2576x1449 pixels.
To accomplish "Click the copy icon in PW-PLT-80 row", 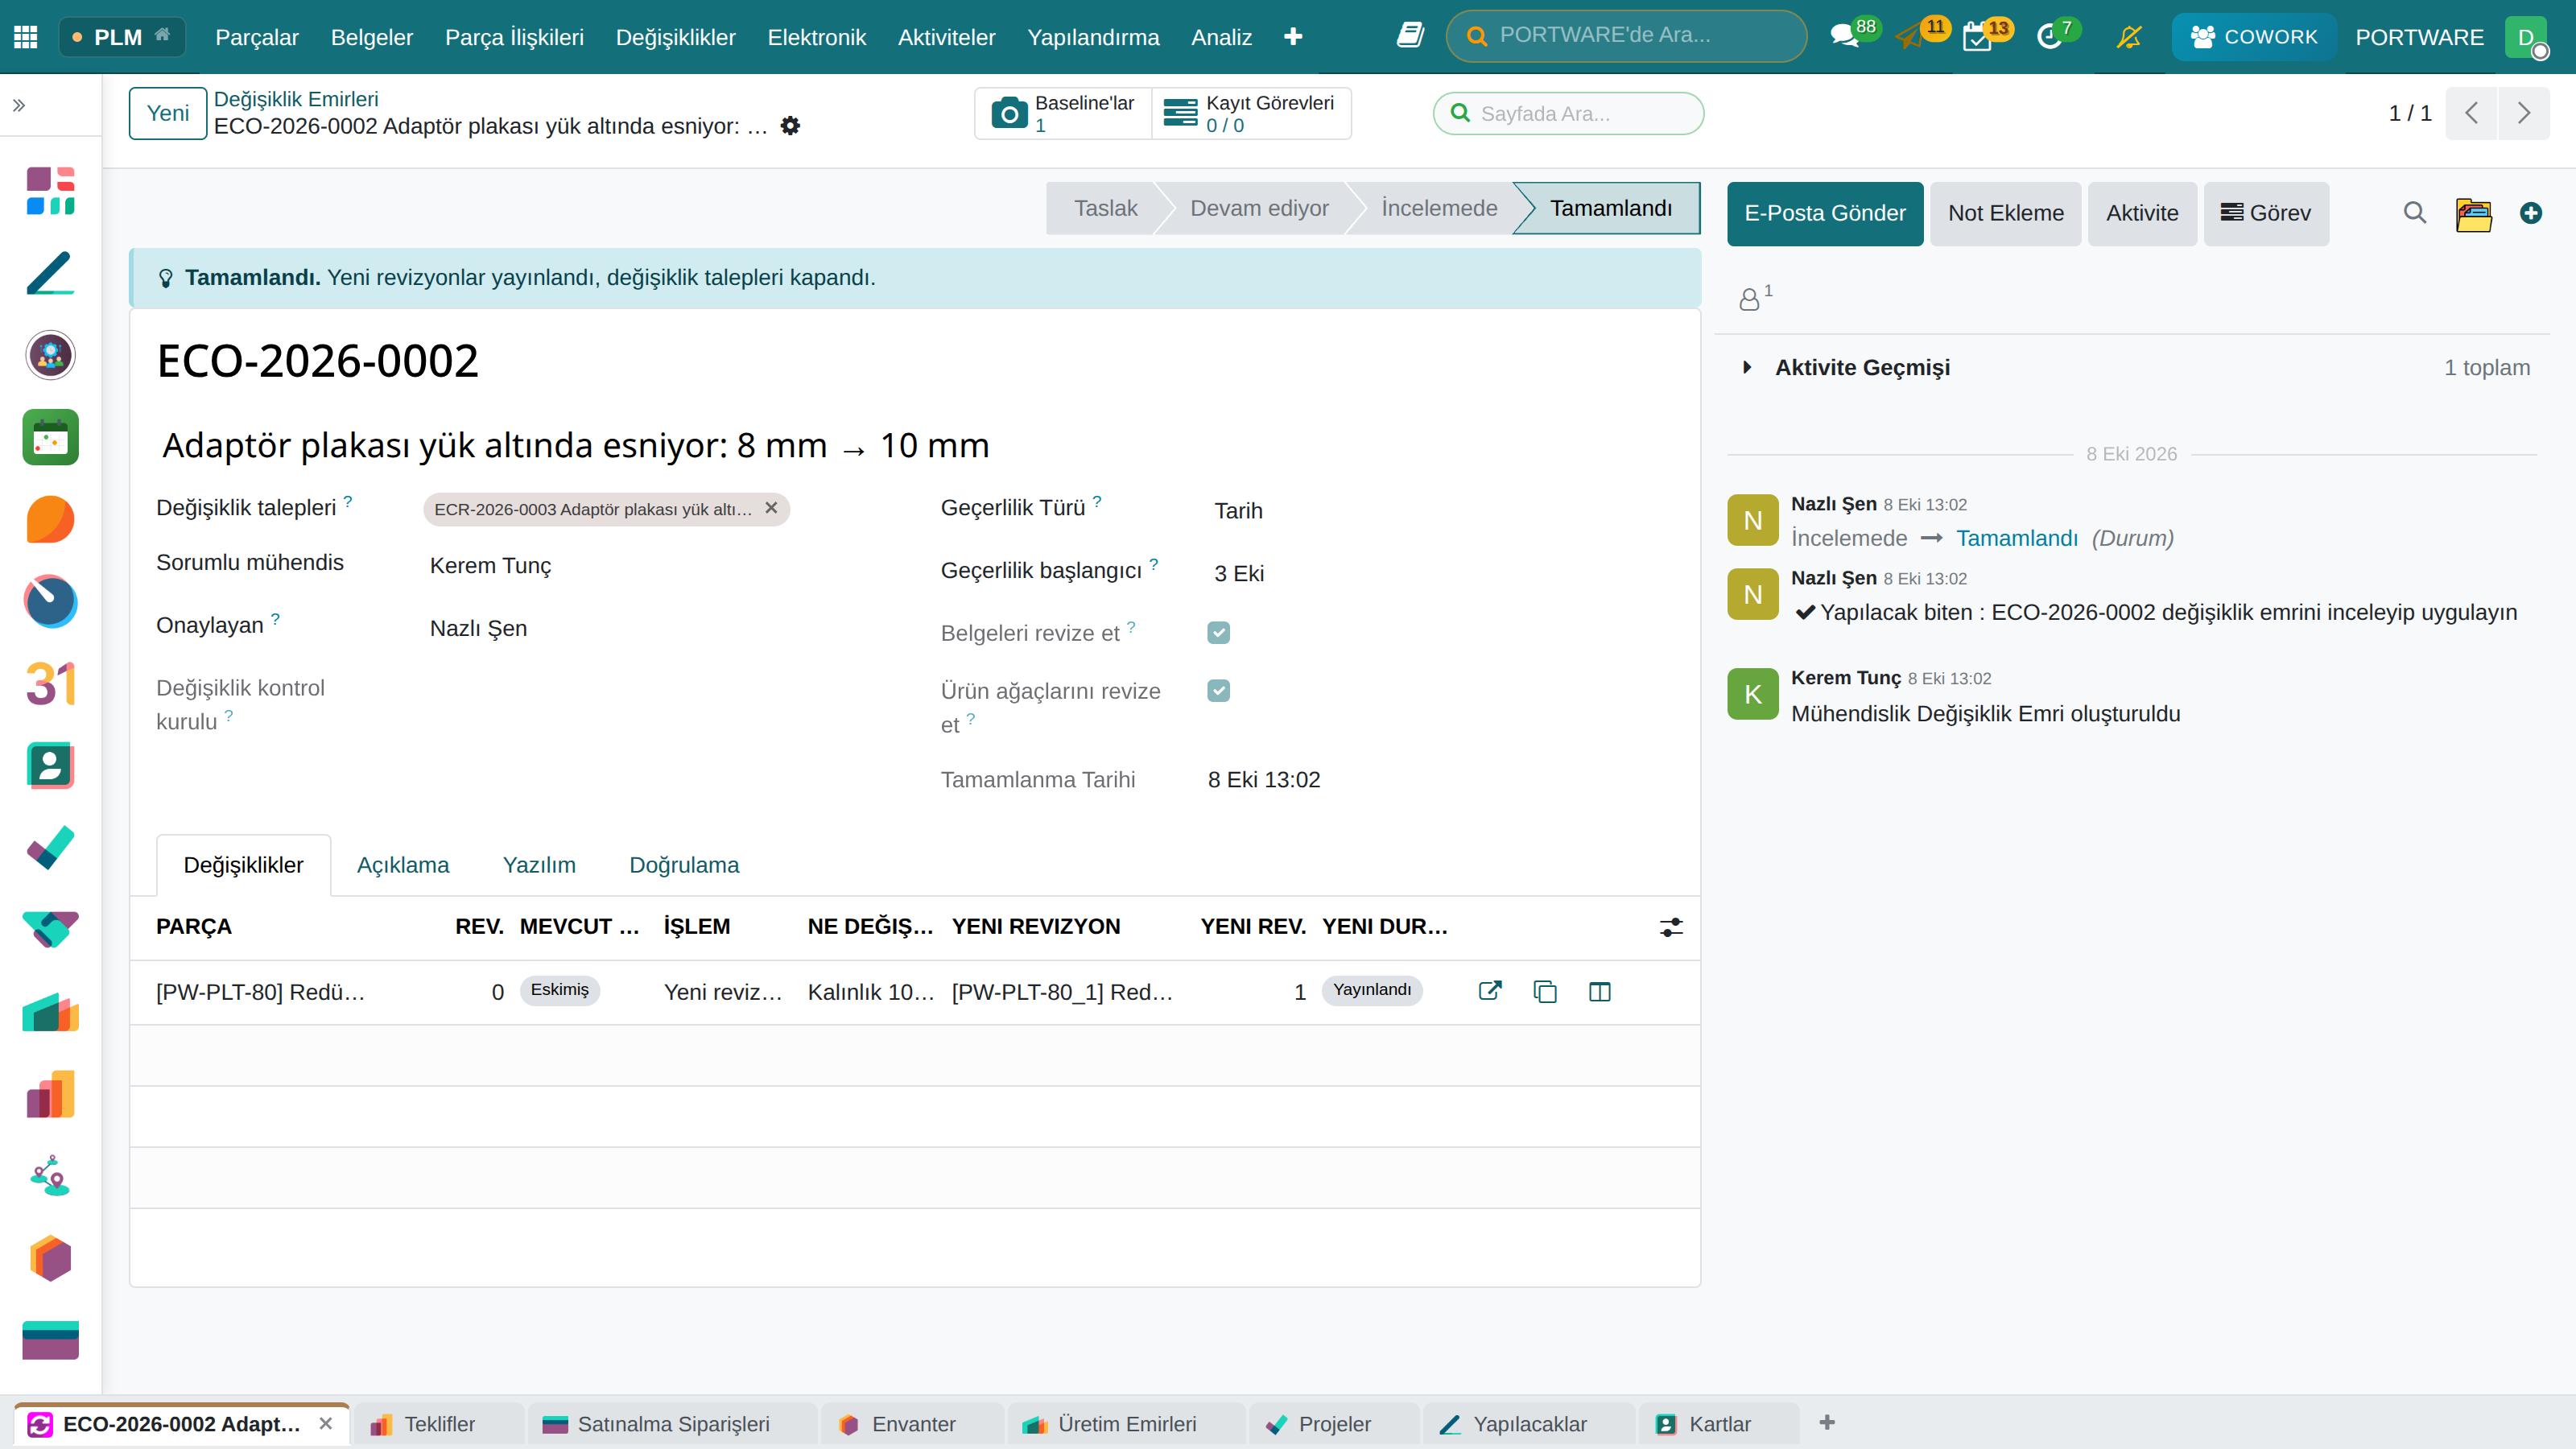I will [x=1545, y=991].
